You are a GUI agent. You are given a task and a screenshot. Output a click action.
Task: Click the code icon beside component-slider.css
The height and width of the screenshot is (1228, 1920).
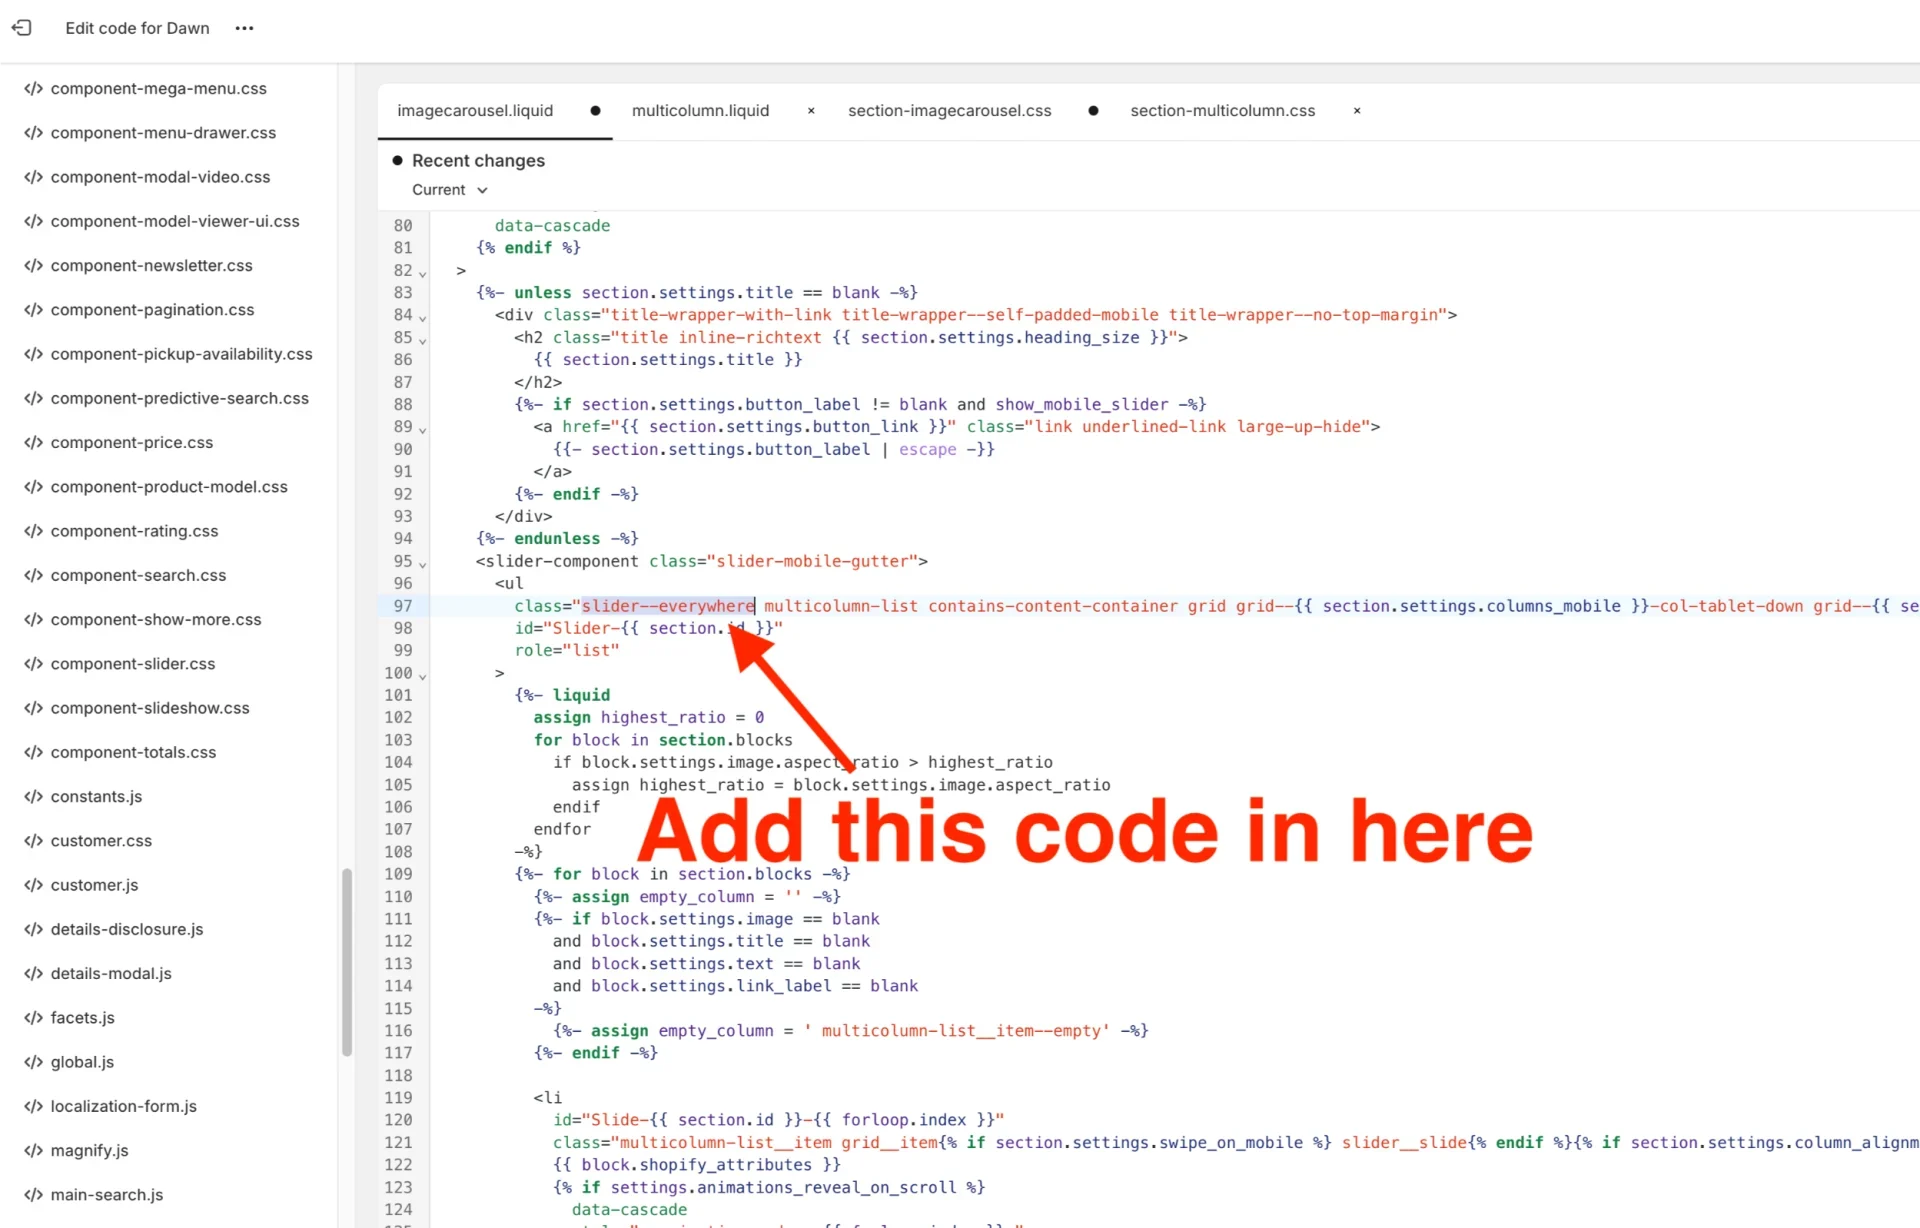click(x=33, y=663)
